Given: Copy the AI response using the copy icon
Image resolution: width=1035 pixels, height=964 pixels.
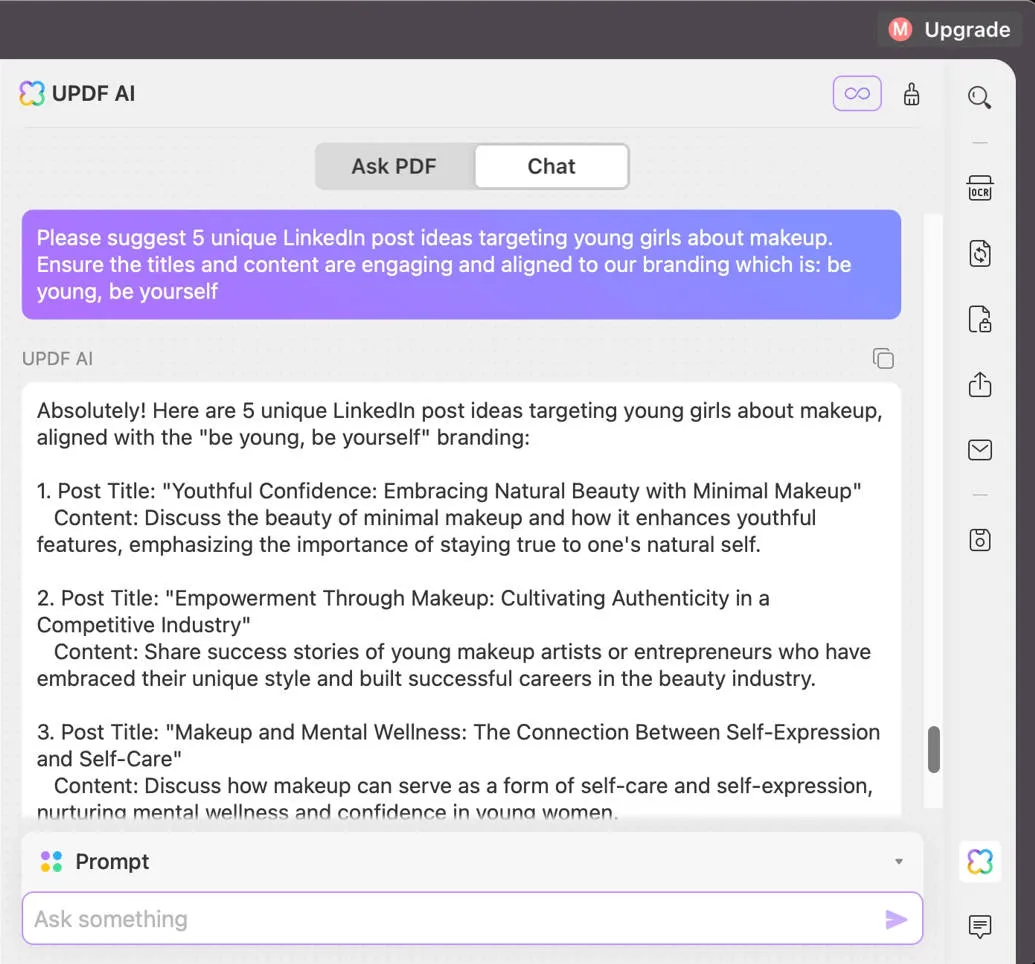Looking at the screenshot, I should (883, 358).
